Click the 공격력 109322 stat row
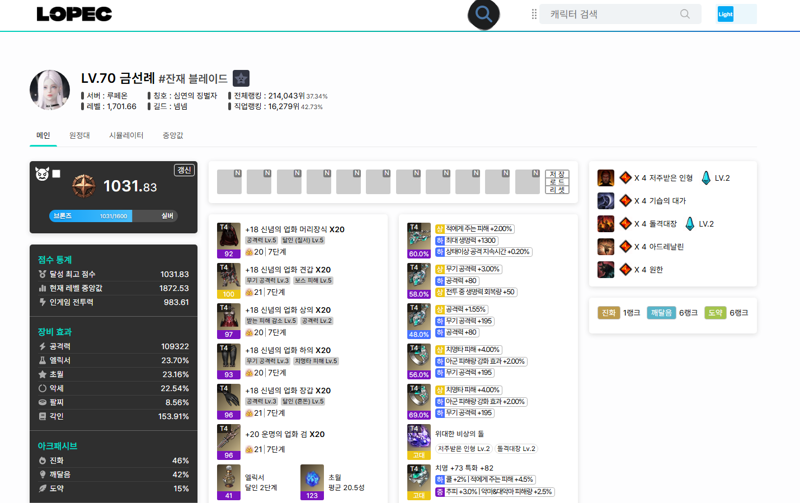This screenshot has width=800, height=503. [113, 346]
